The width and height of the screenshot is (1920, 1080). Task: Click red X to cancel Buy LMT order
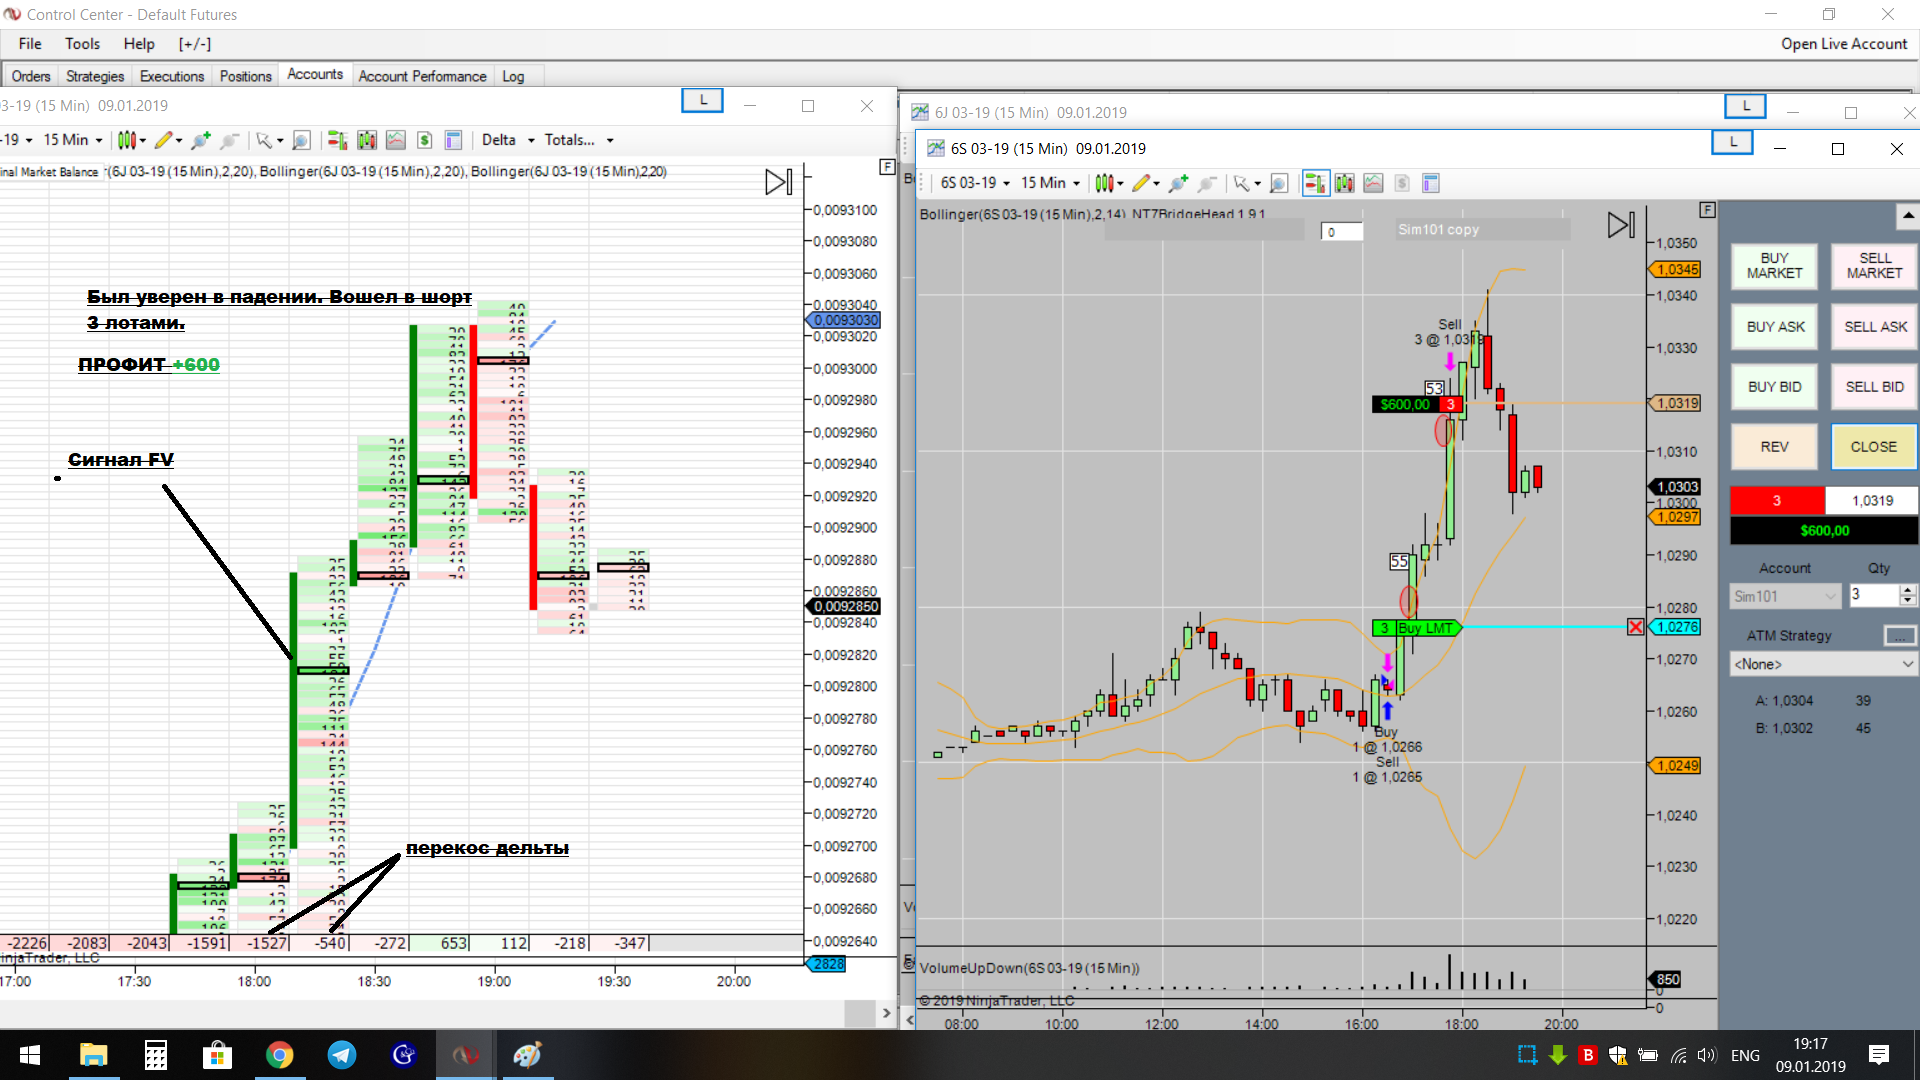[x=1635, y=627]
